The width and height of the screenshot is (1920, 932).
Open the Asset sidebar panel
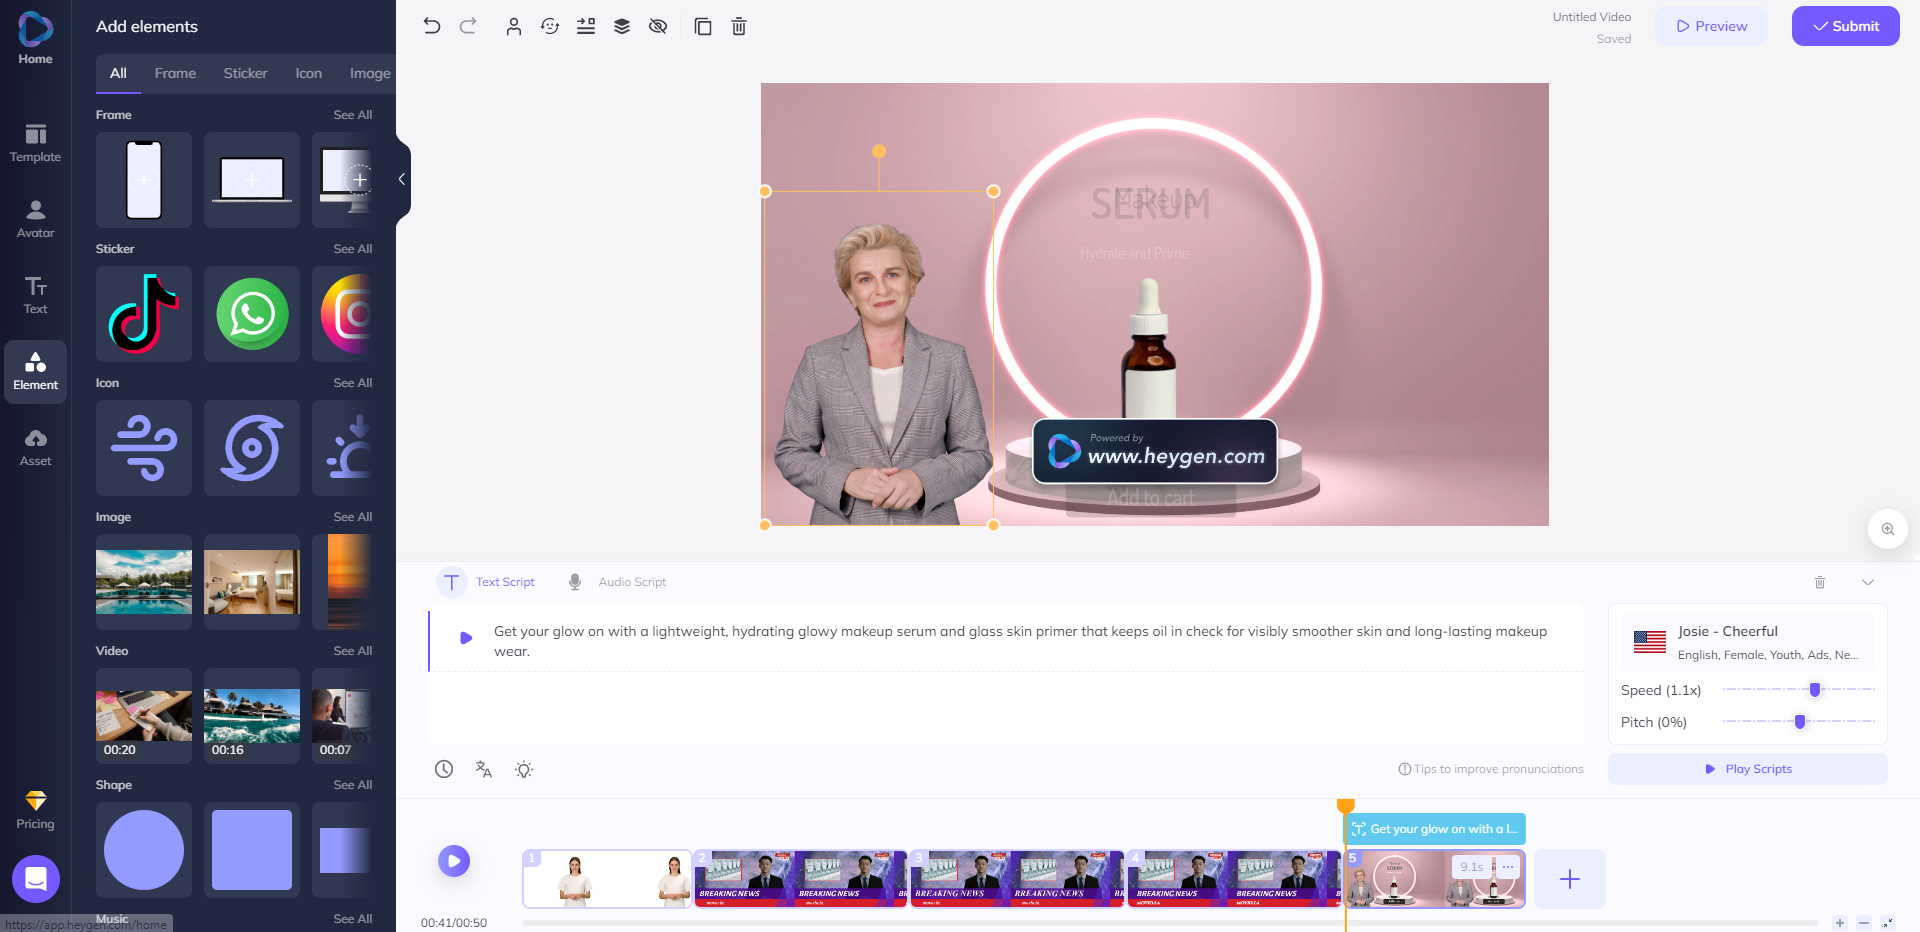pos(35,448)
